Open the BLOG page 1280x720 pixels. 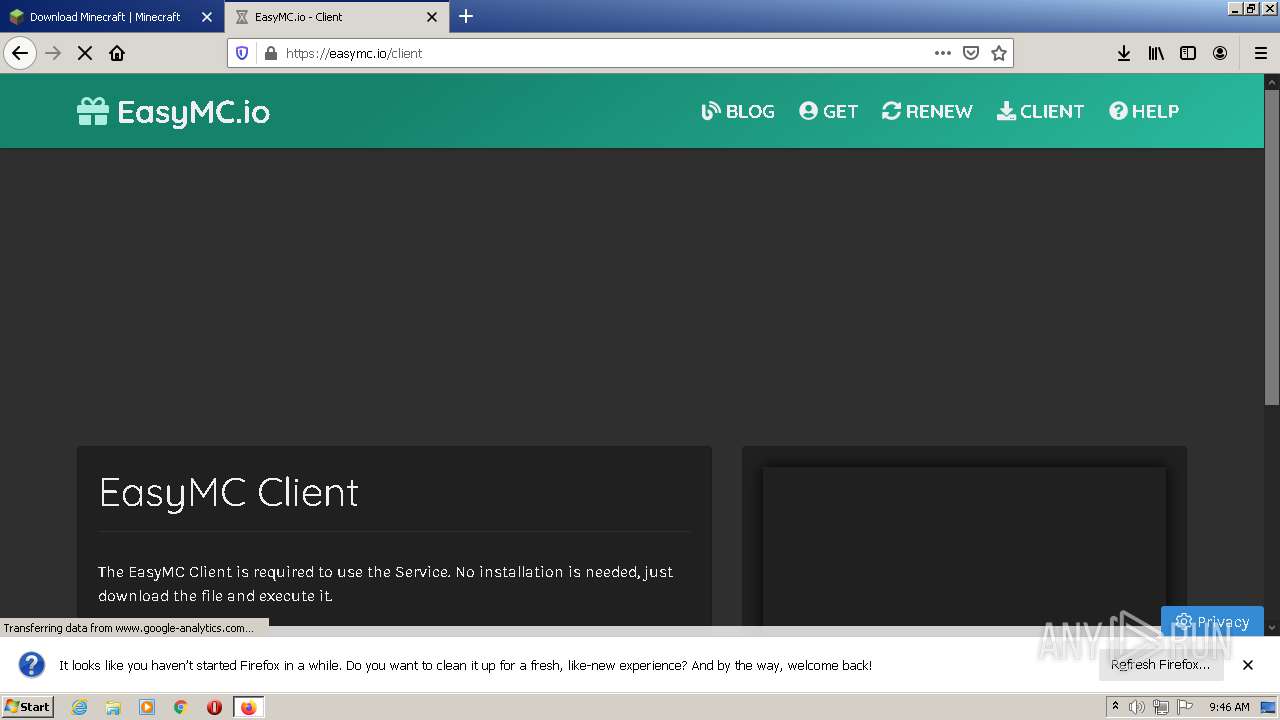click(x=738, y=111)
